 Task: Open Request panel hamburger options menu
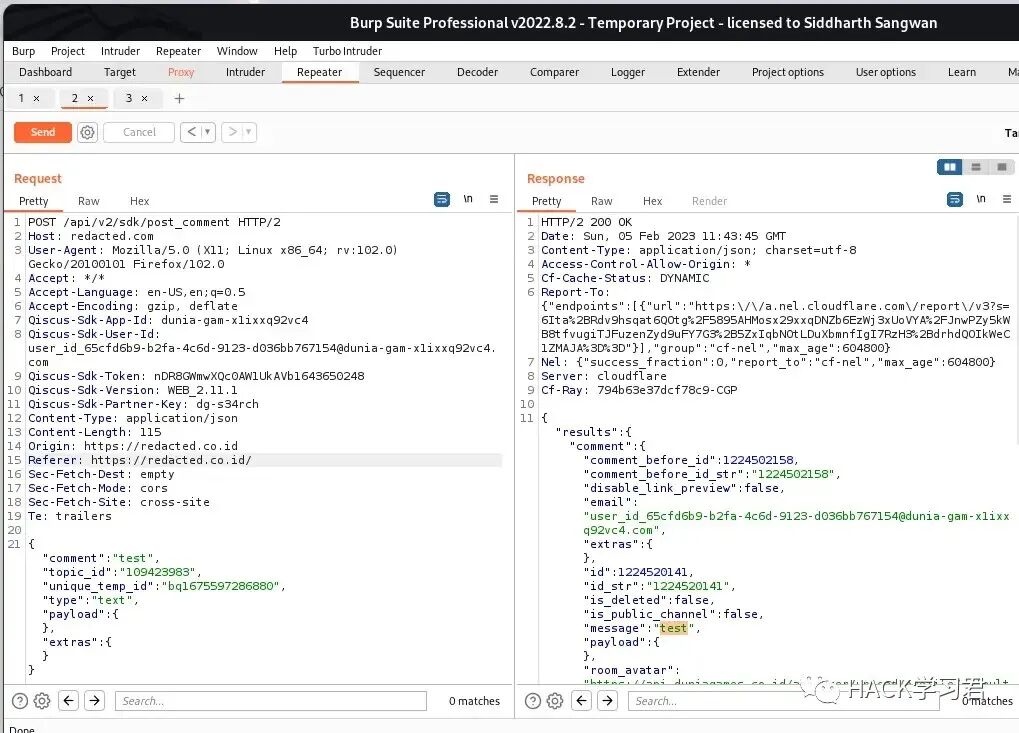(x=494, y=199)
